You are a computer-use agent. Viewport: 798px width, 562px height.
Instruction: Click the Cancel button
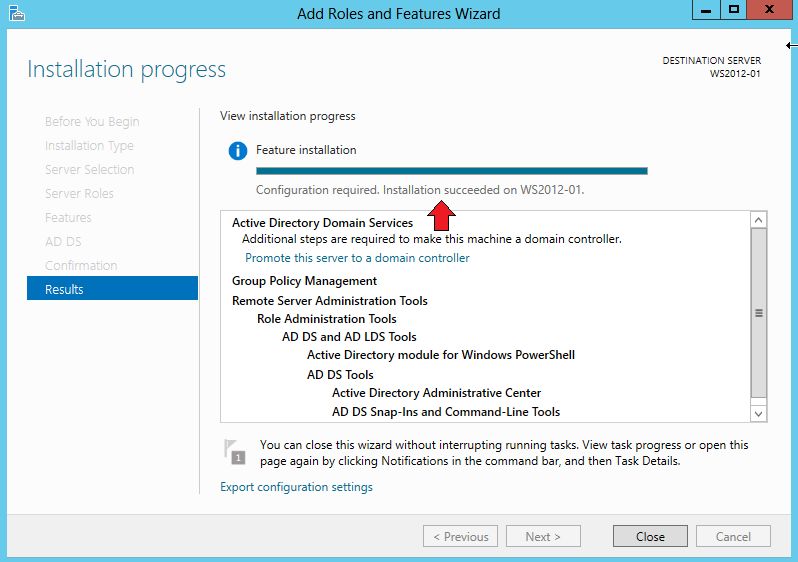click(x=733, y=537)
